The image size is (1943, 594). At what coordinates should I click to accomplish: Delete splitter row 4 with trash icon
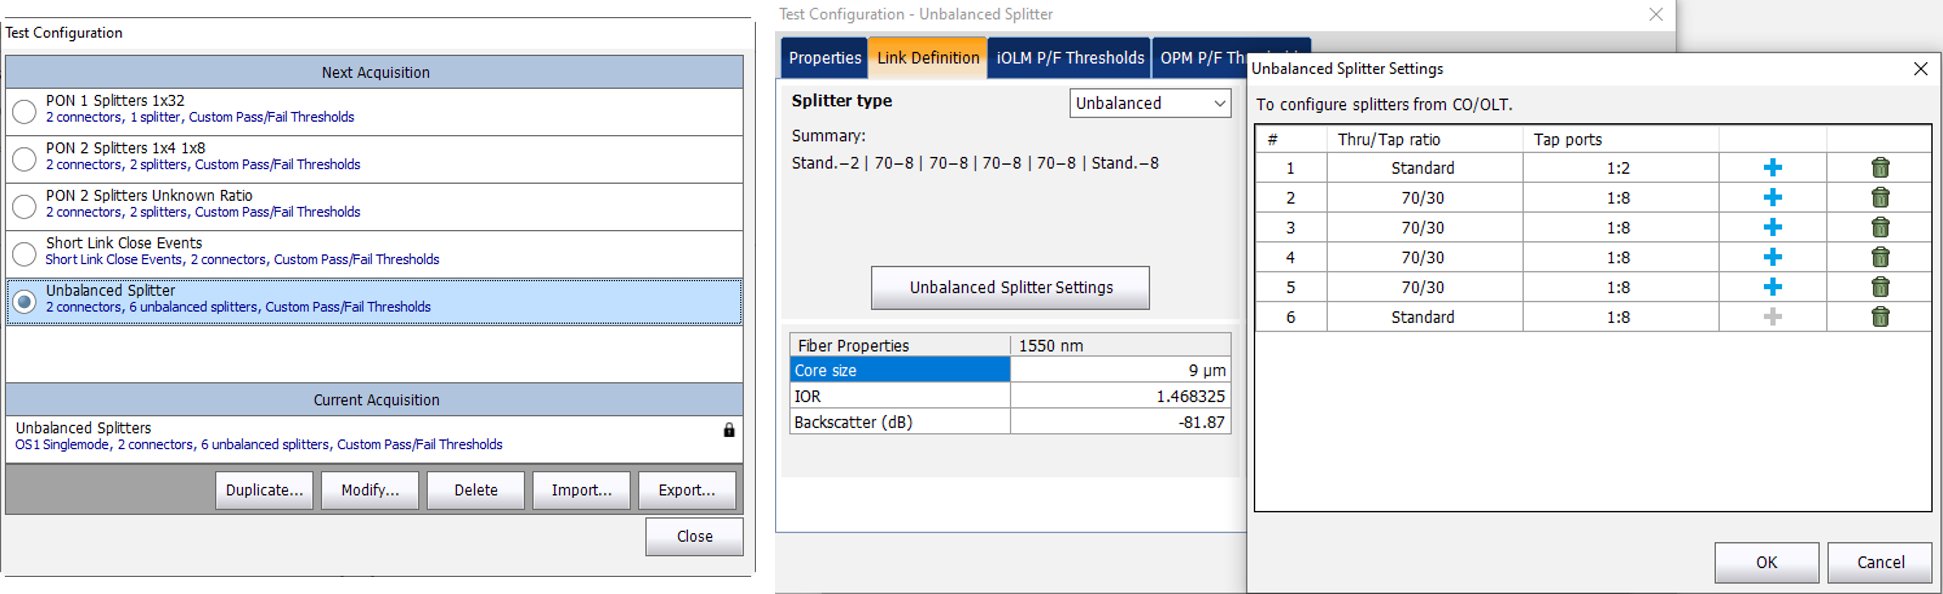(1880, 257)
